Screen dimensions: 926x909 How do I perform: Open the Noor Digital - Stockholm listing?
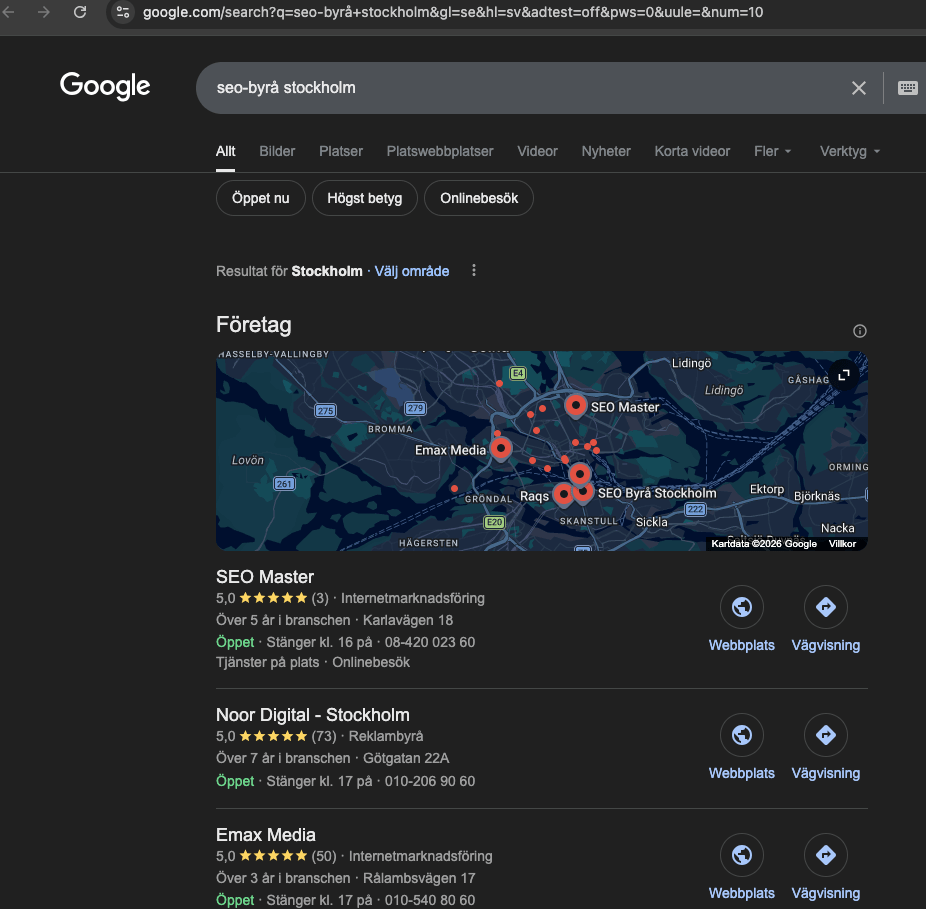coord(312,715)
